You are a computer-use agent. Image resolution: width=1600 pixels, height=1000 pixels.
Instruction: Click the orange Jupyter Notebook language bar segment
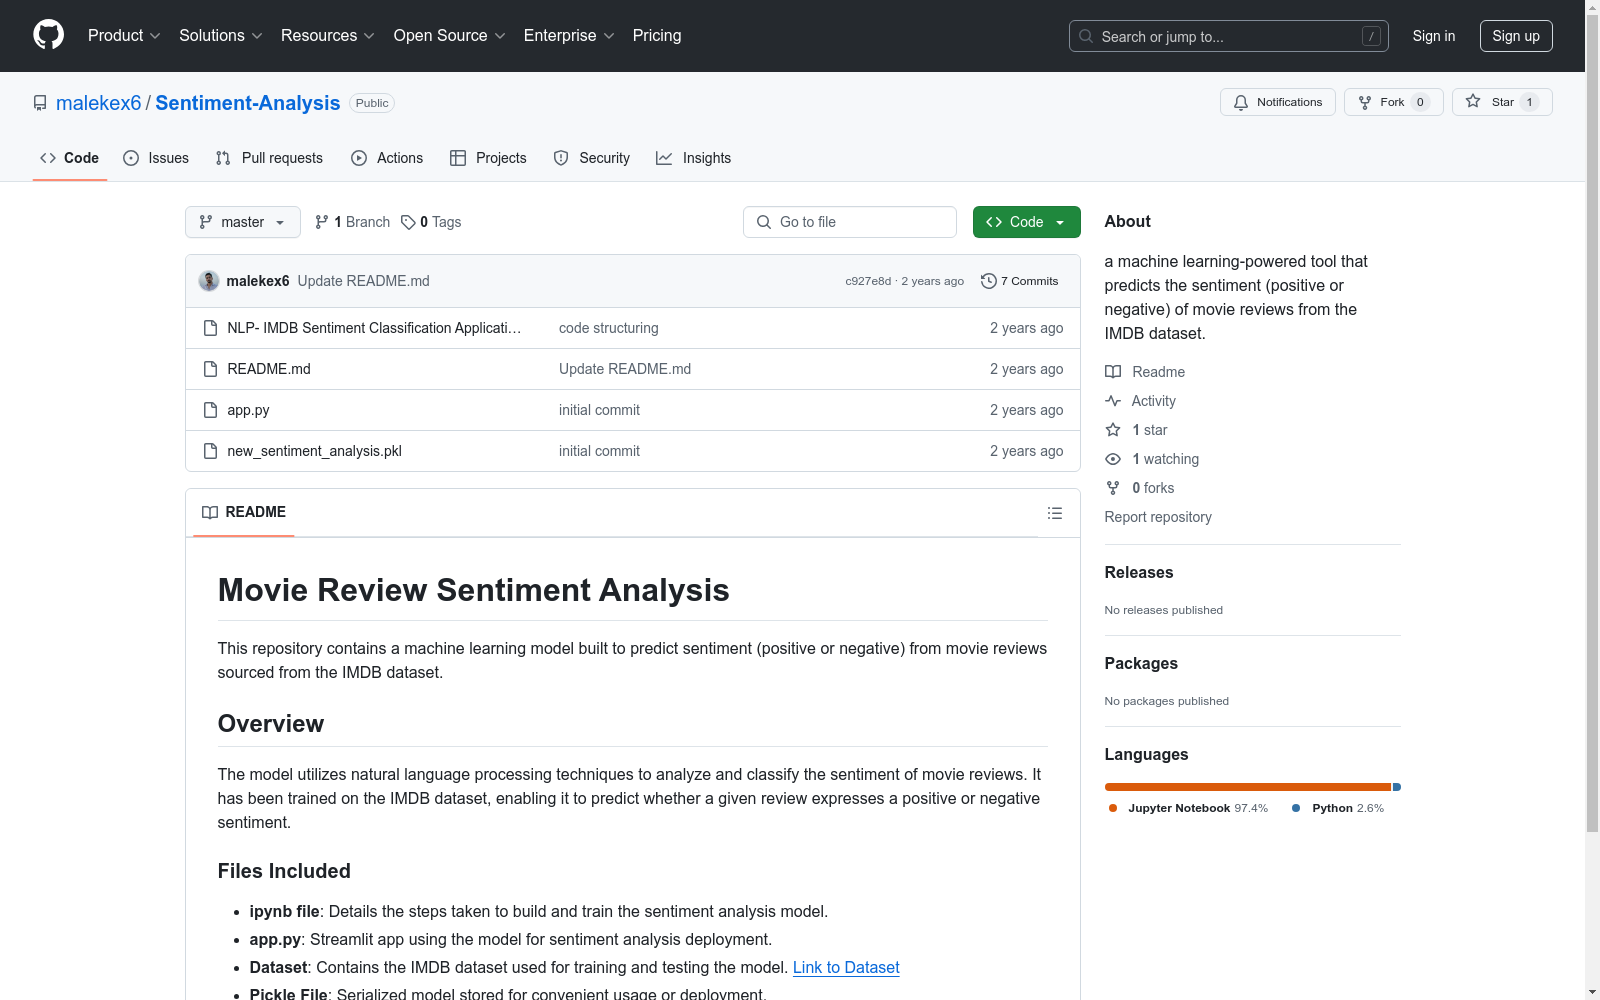point(1248,787)
